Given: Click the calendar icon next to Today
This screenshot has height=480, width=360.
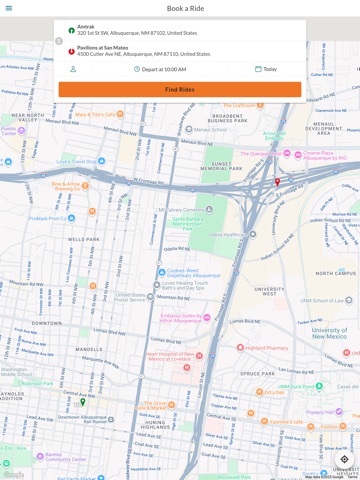Looking at the screenshot, I should click(258, 69).
